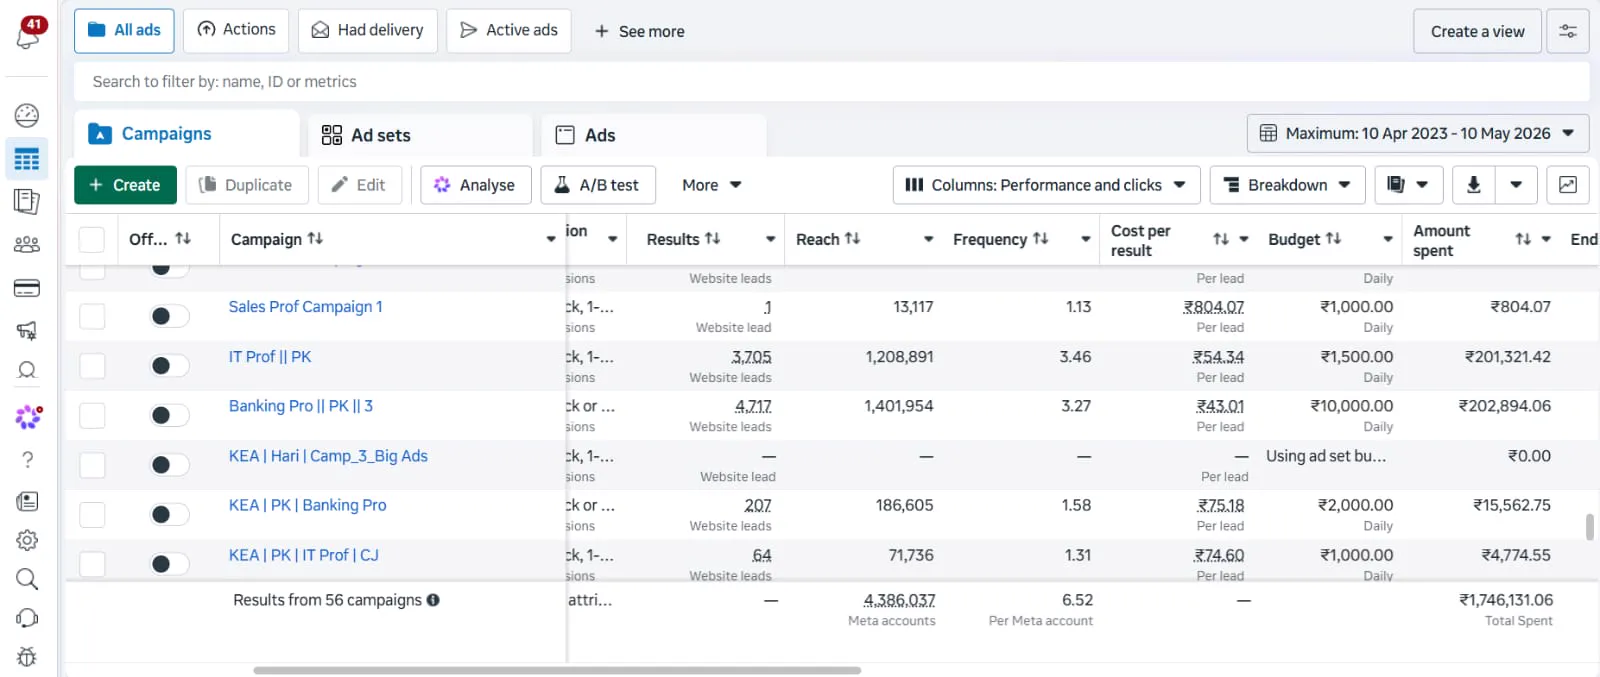
Task: Toggle IT Prof || PK on/off switch
Action: click(x=169, y=366)
